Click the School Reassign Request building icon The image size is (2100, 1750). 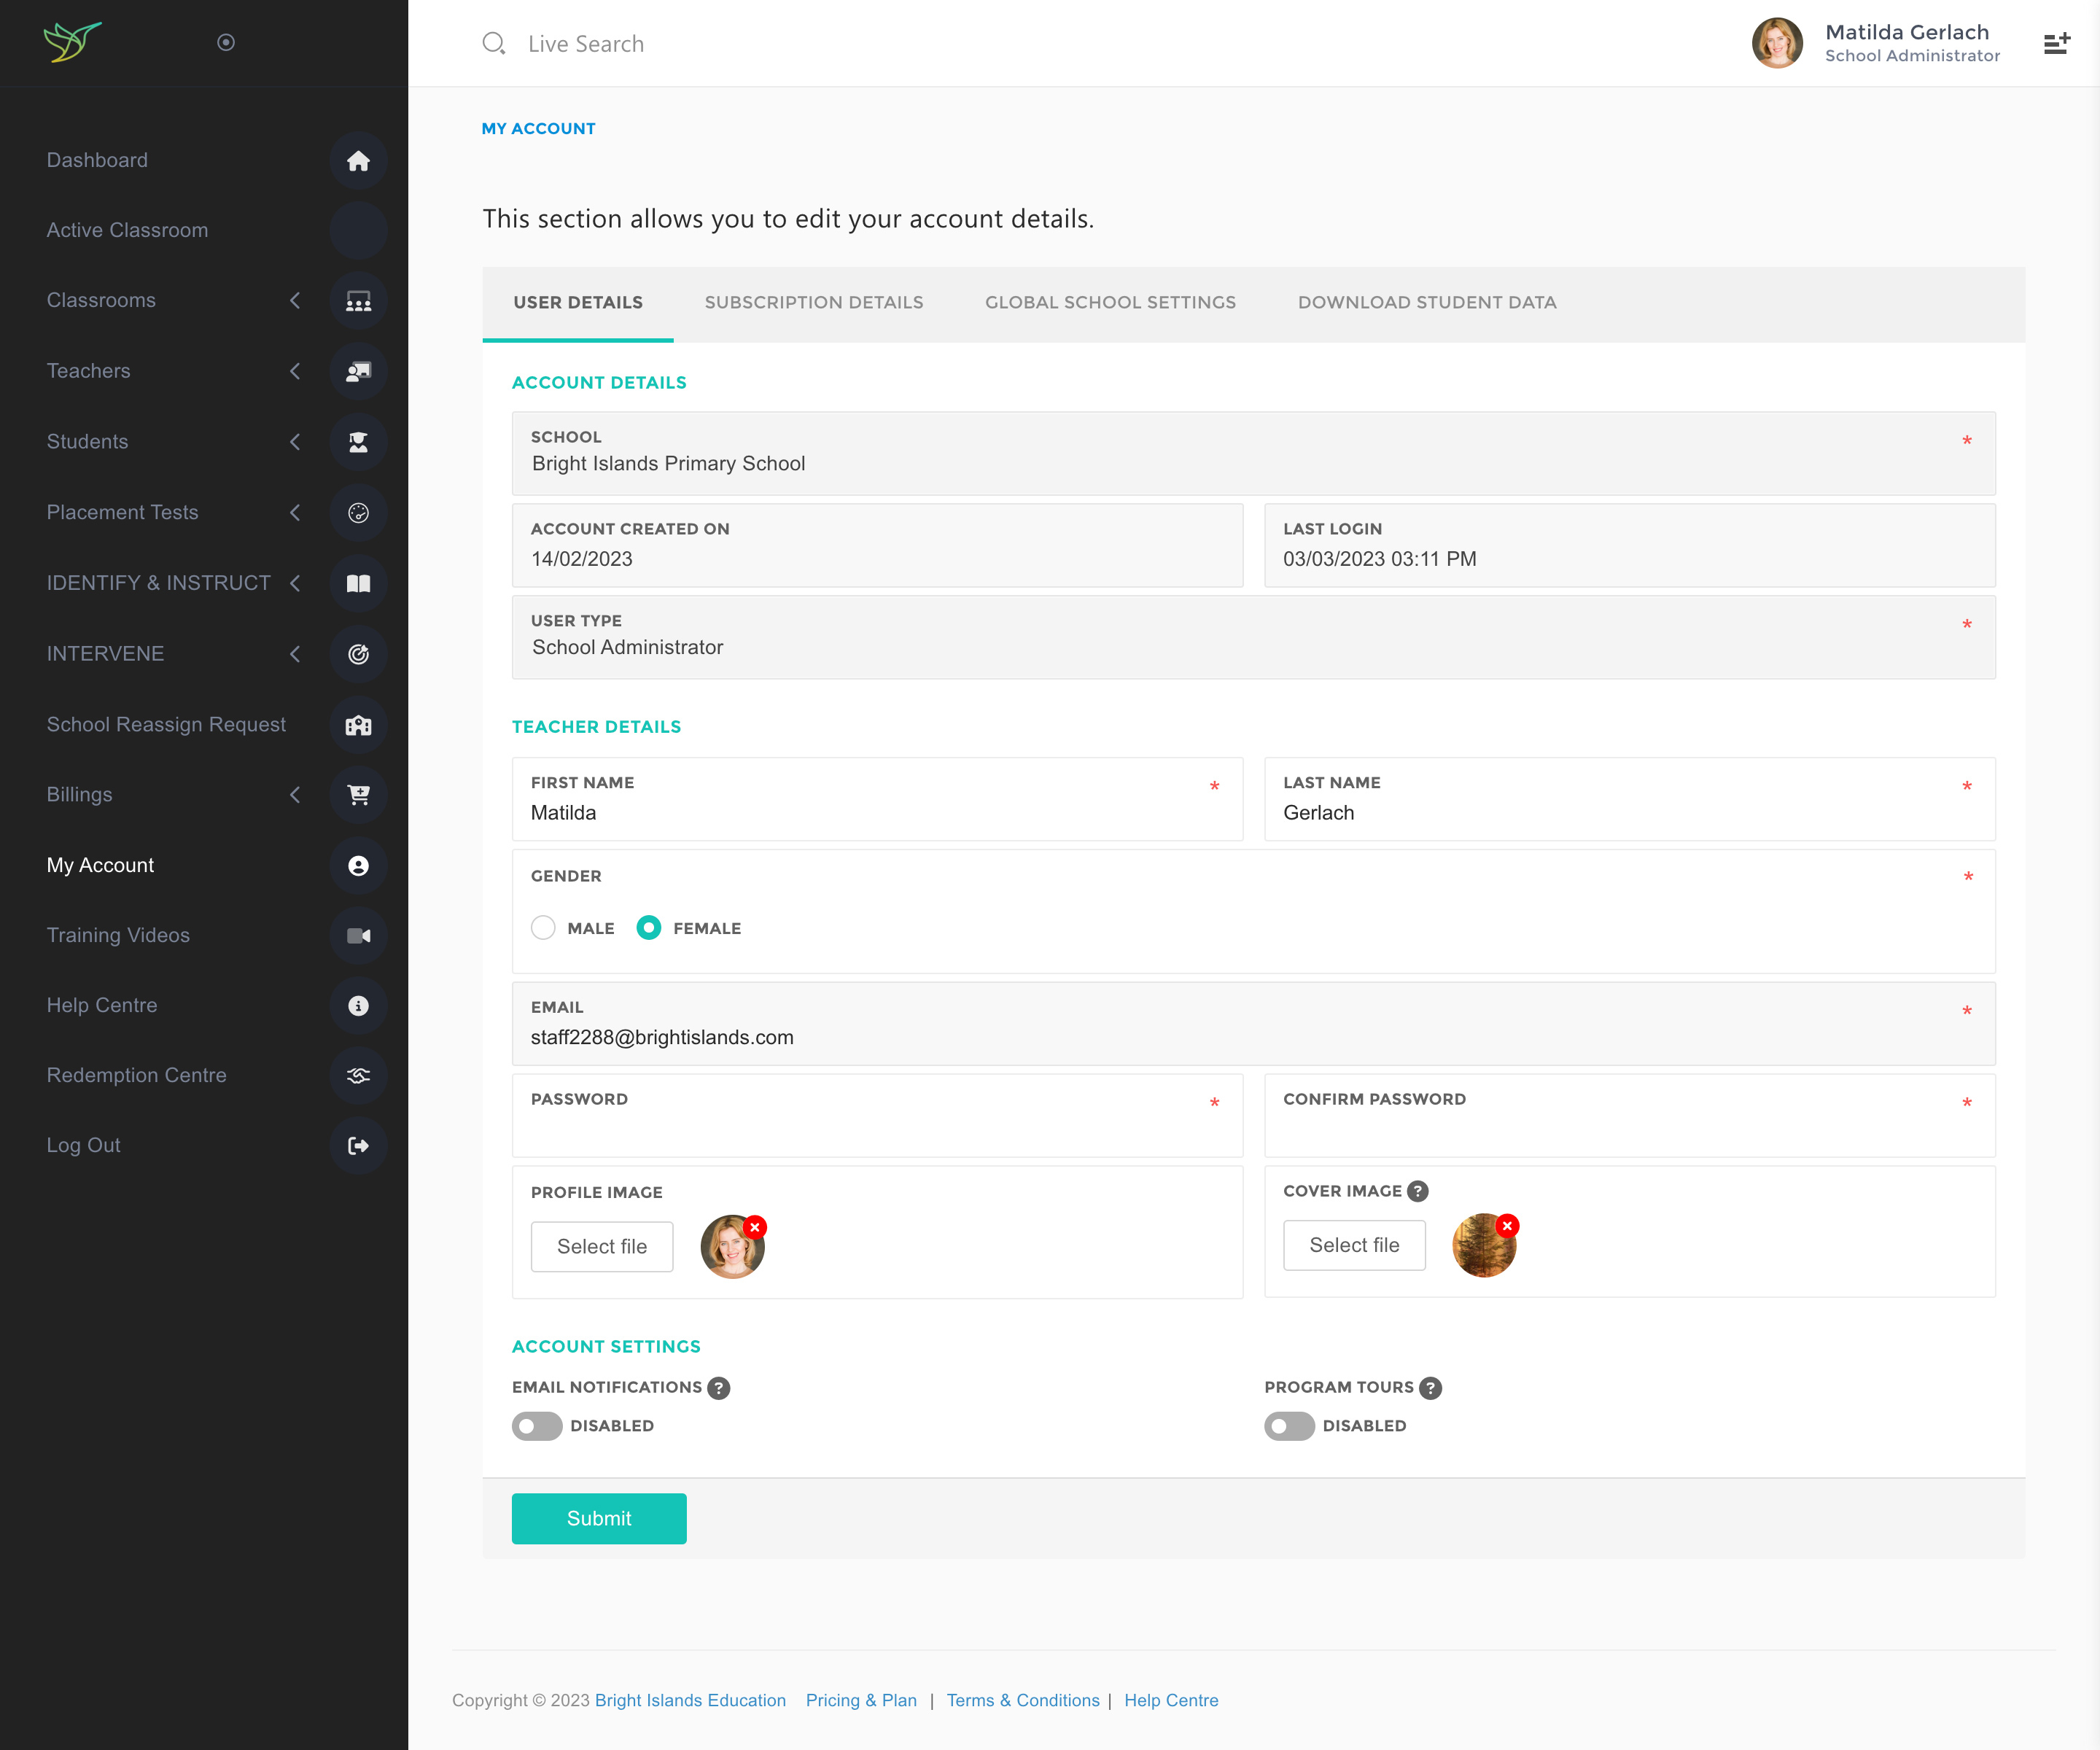pos(358,725)
